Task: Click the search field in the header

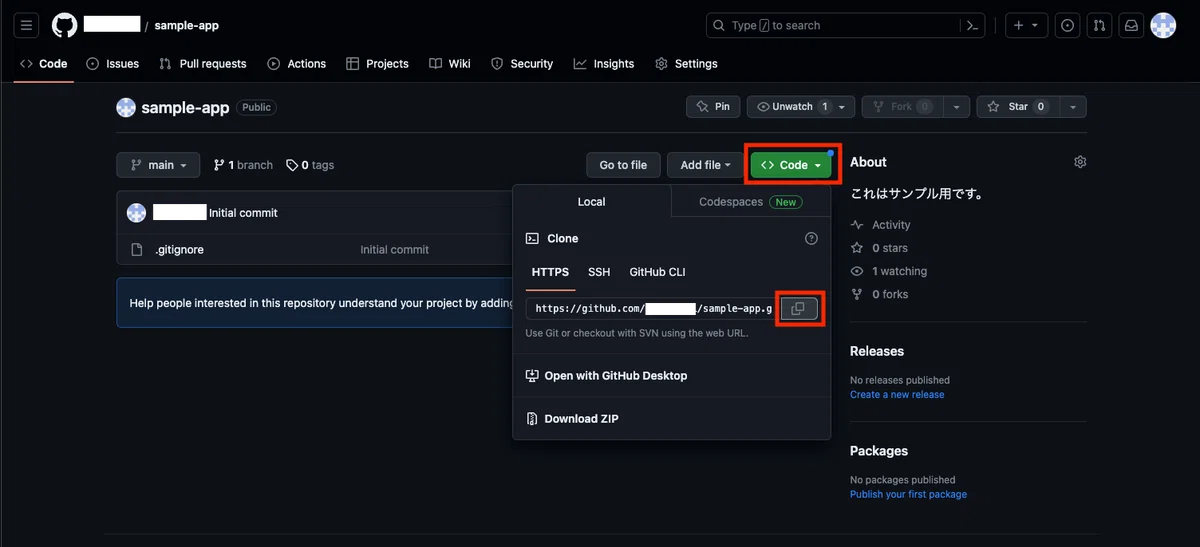Action: [x=845, y=25]
